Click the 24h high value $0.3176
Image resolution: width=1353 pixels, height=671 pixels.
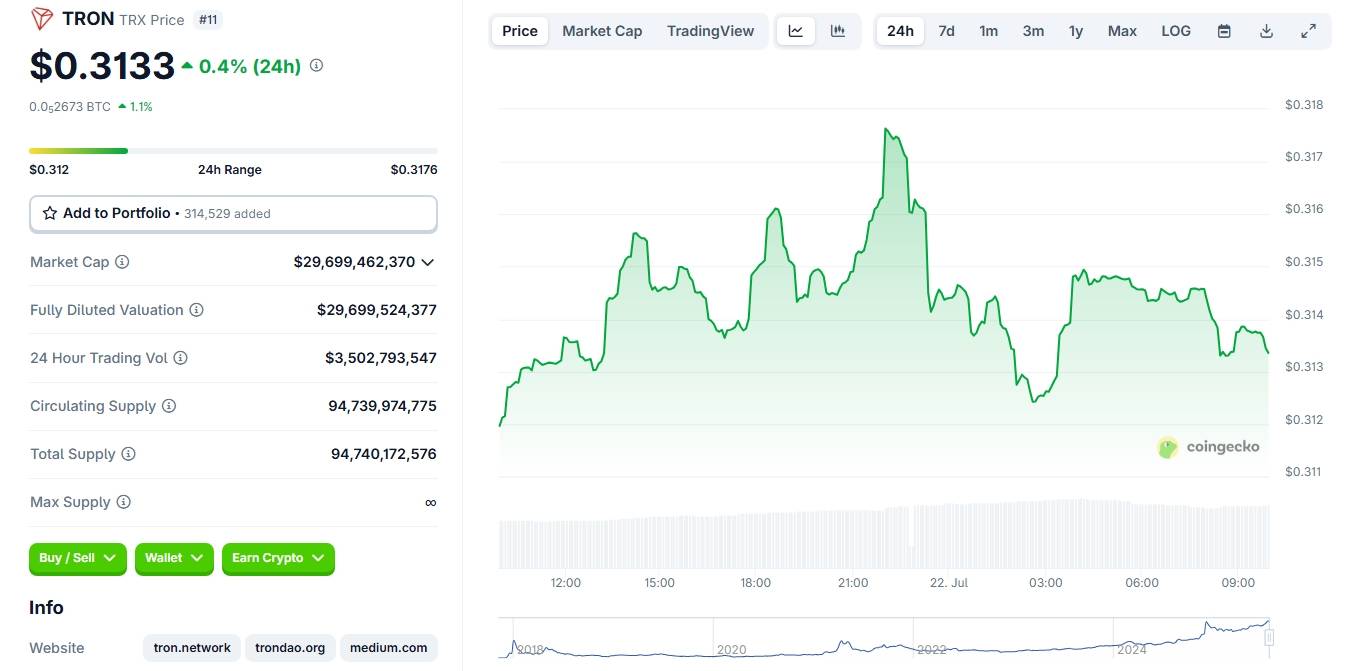[x=414, y=170]
